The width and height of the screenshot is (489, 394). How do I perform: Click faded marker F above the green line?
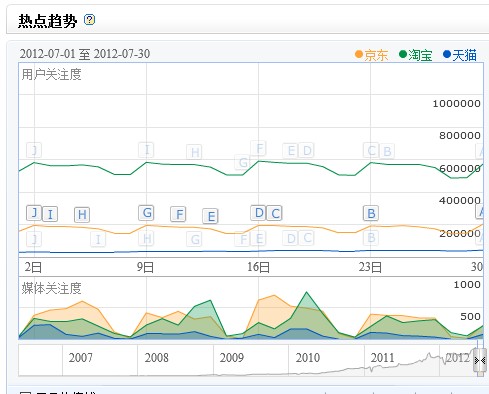pos(259,148)
